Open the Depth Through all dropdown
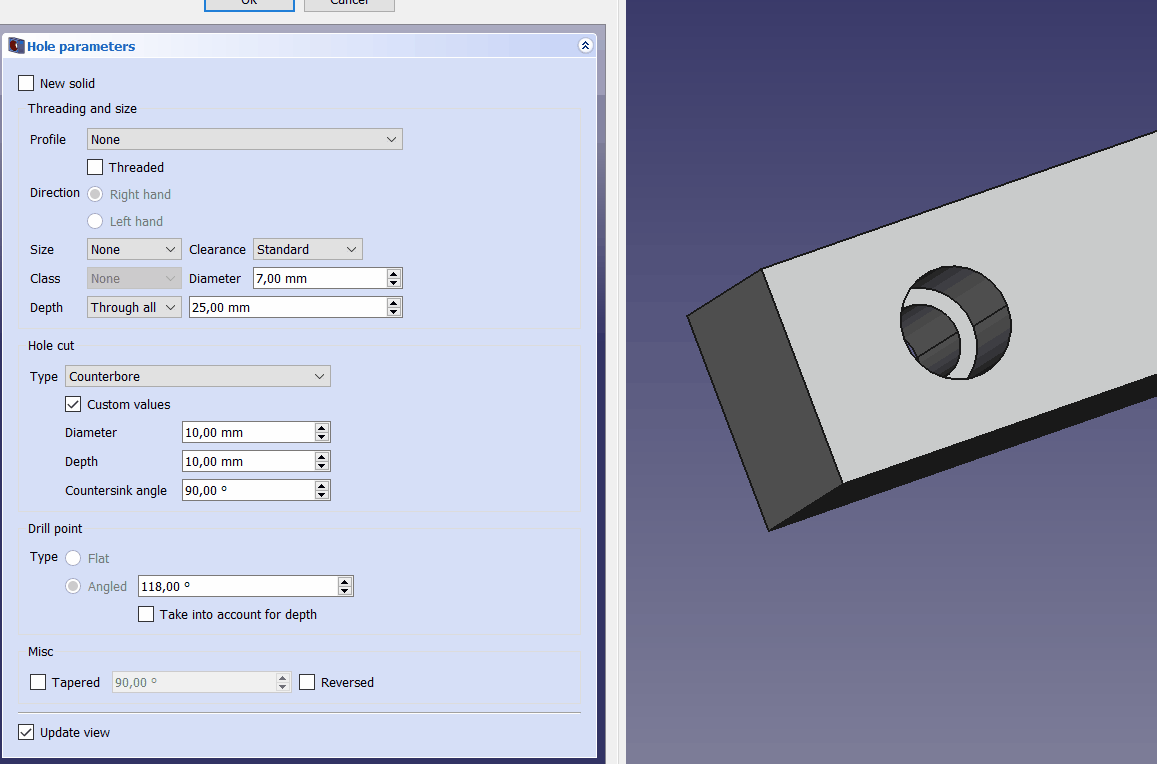 [x=134, y=307]
